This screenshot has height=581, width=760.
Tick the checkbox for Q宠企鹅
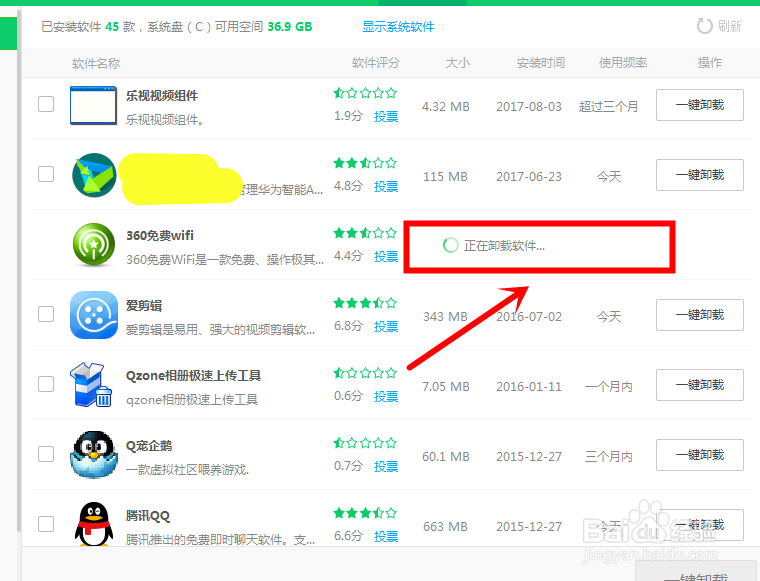(46, 454)
